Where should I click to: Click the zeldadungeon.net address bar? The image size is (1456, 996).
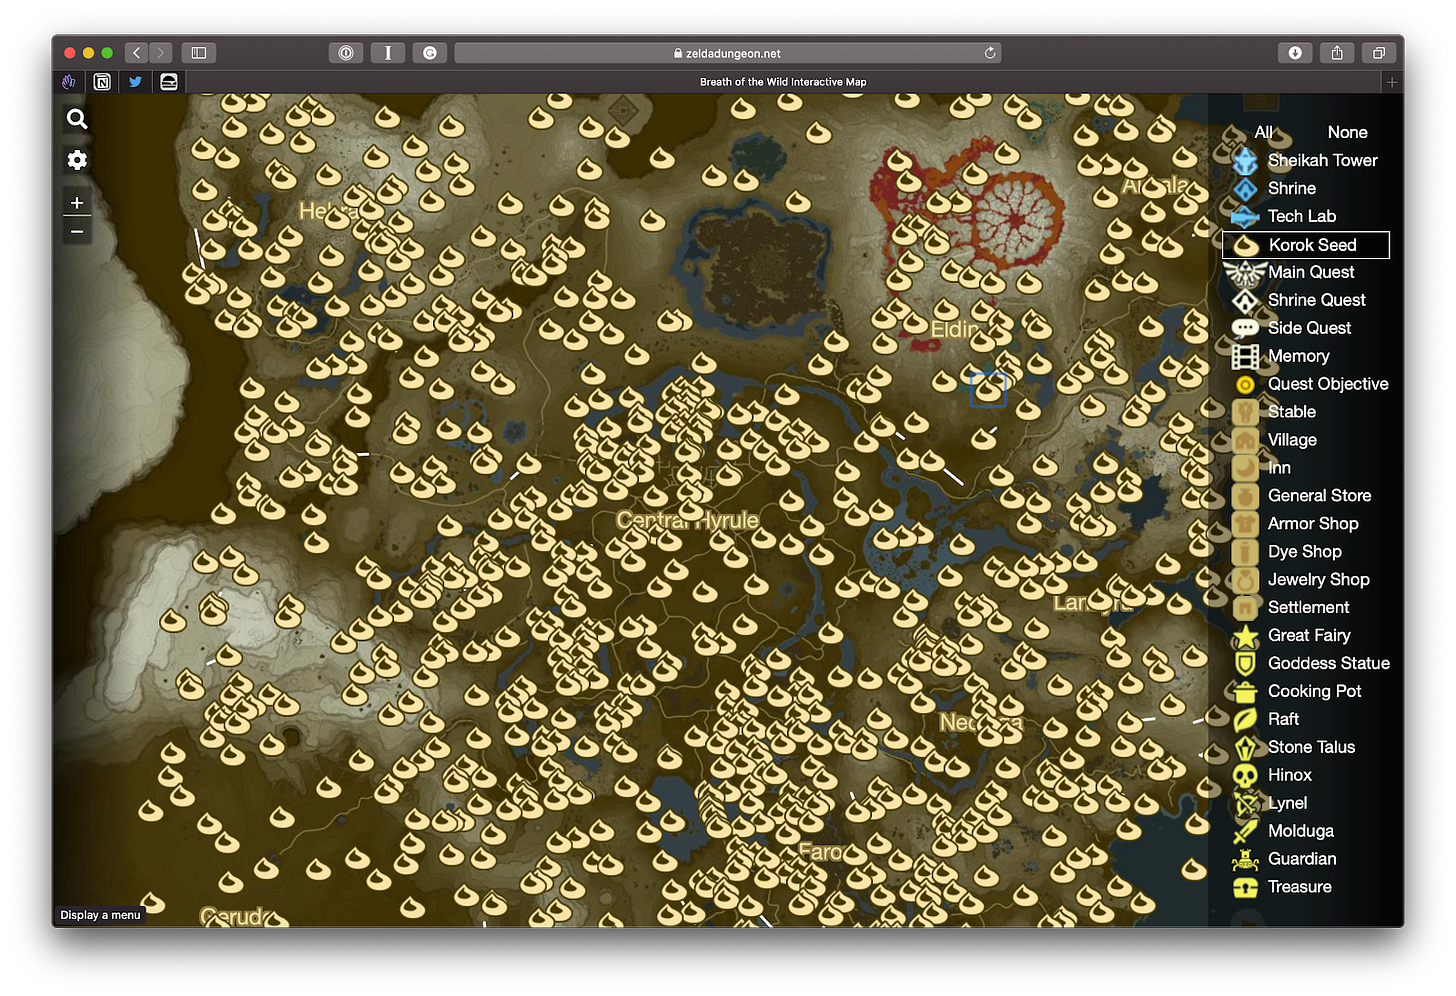tap(727, 53)
